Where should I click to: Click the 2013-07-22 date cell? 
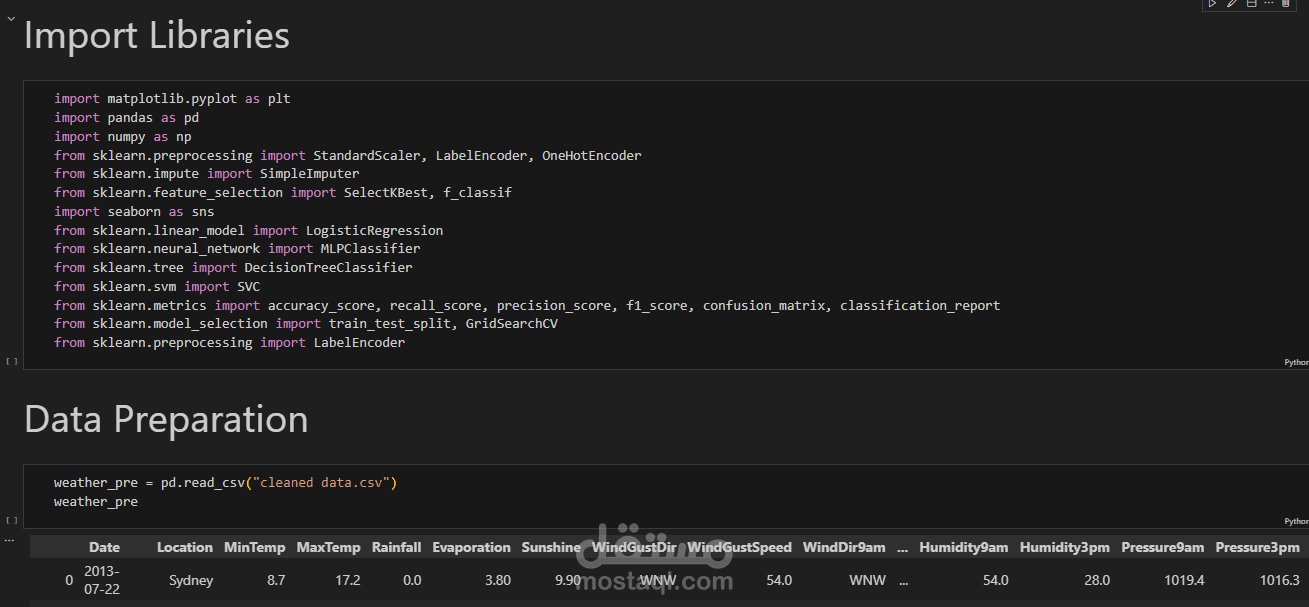click(x=104, y=579)
